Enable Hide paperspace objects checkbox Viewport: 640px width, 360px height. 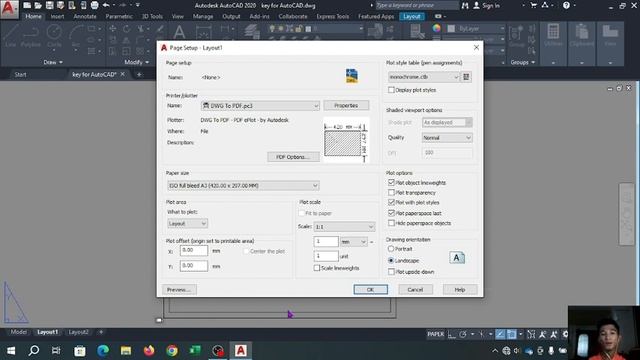coord(391,223)
